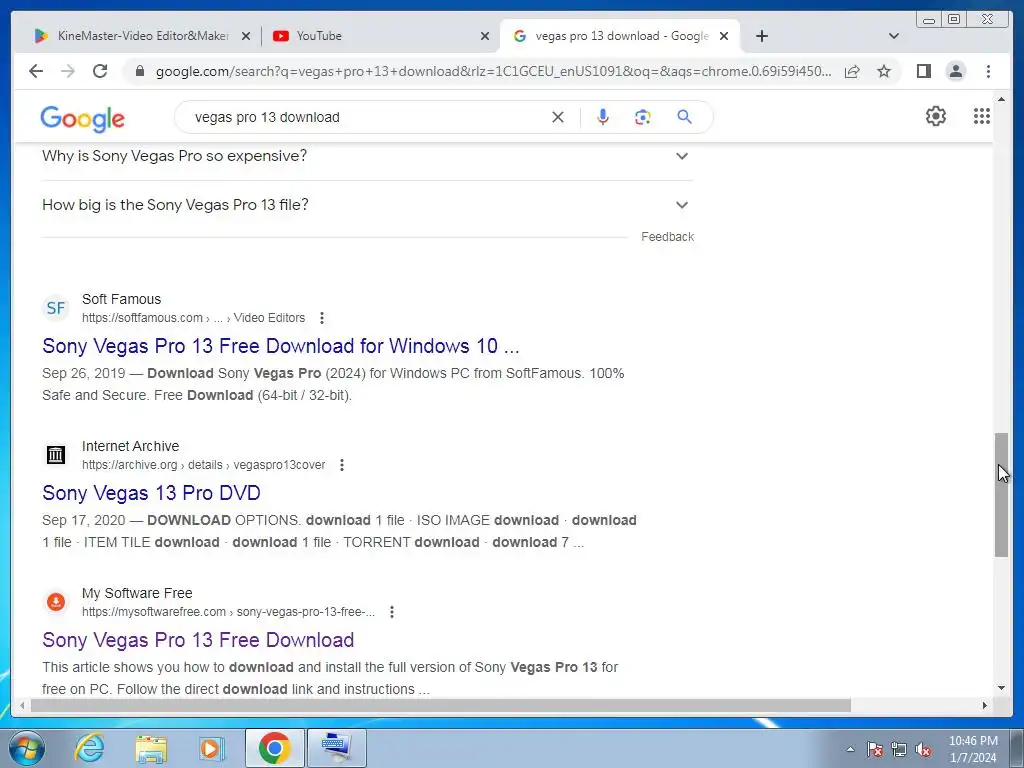
Task: Click the vertical scrollbar up arrow
Action: point(1001,99)
